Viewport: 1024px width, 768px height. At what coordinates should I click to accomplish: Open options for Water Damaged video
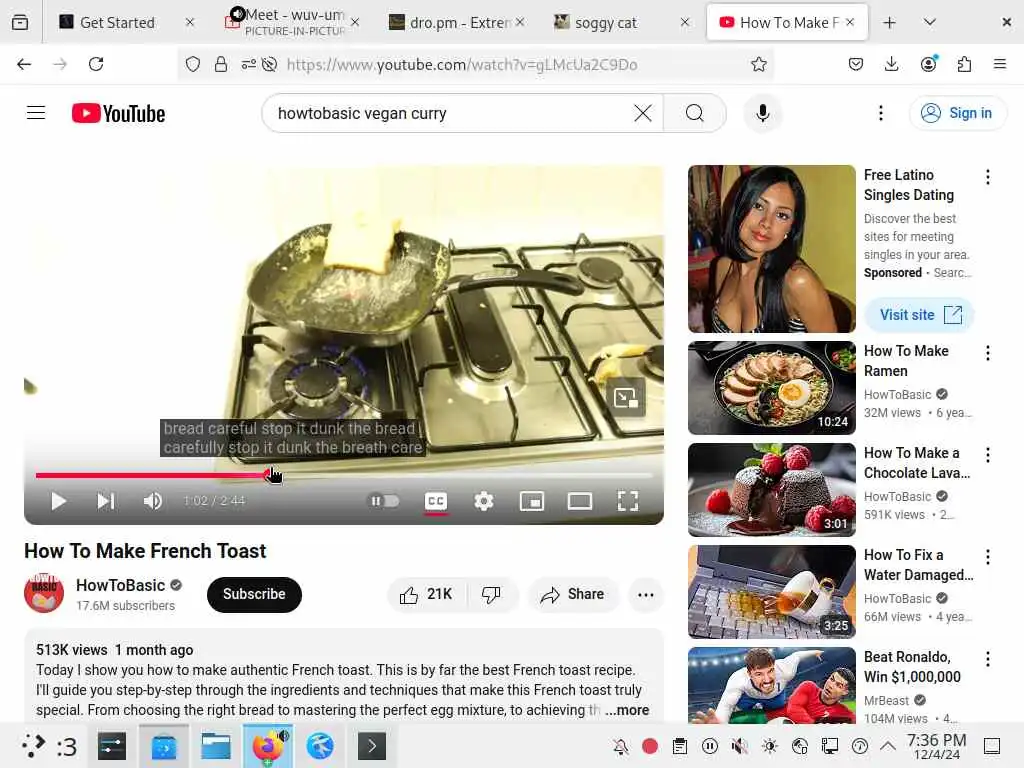[987, 557]
